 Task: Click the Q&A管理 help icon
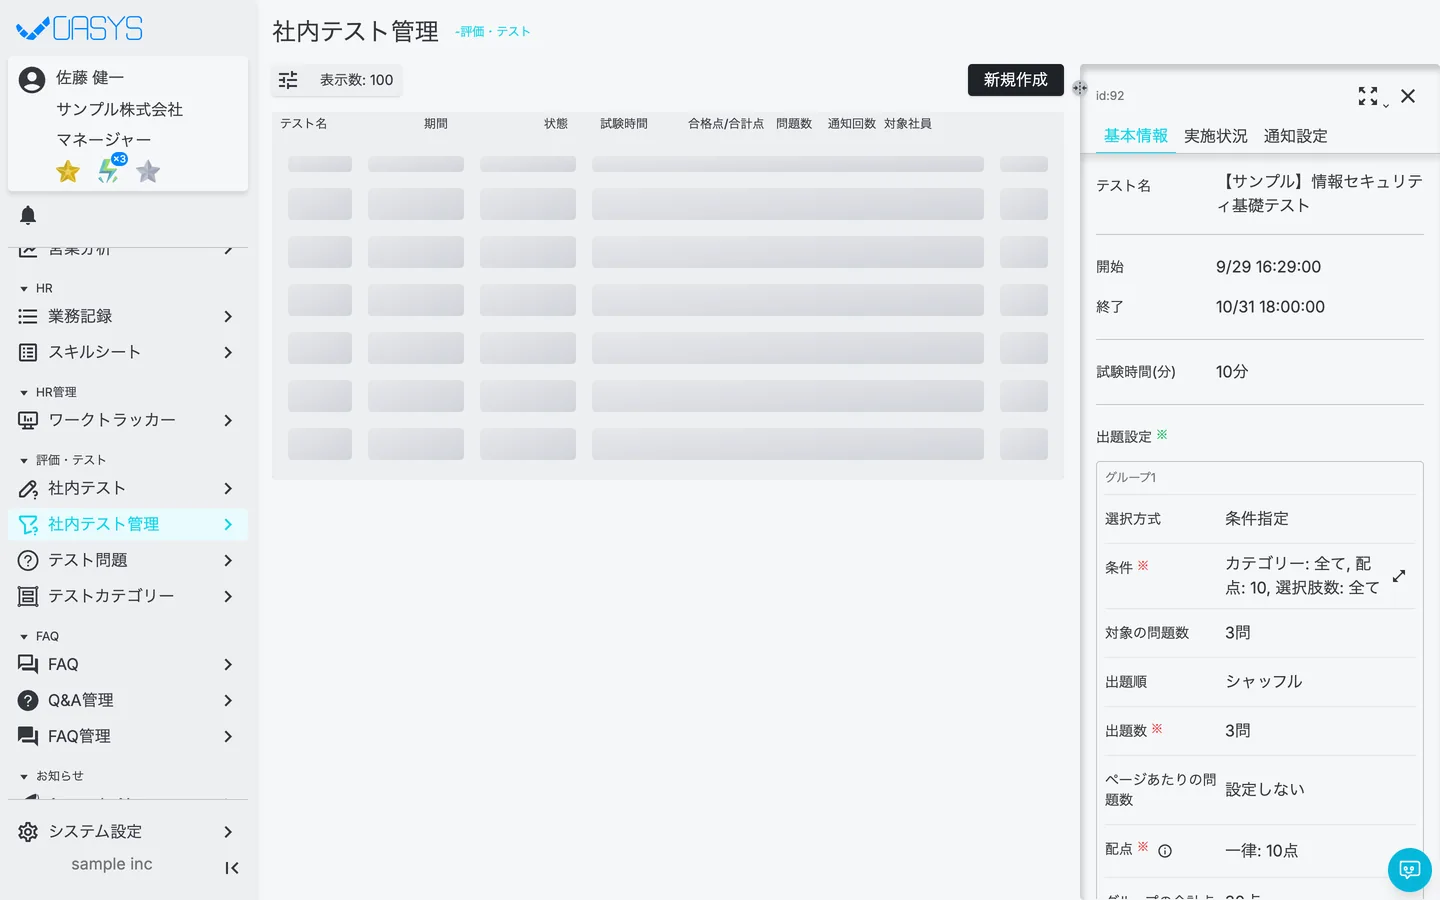point(28,700)
